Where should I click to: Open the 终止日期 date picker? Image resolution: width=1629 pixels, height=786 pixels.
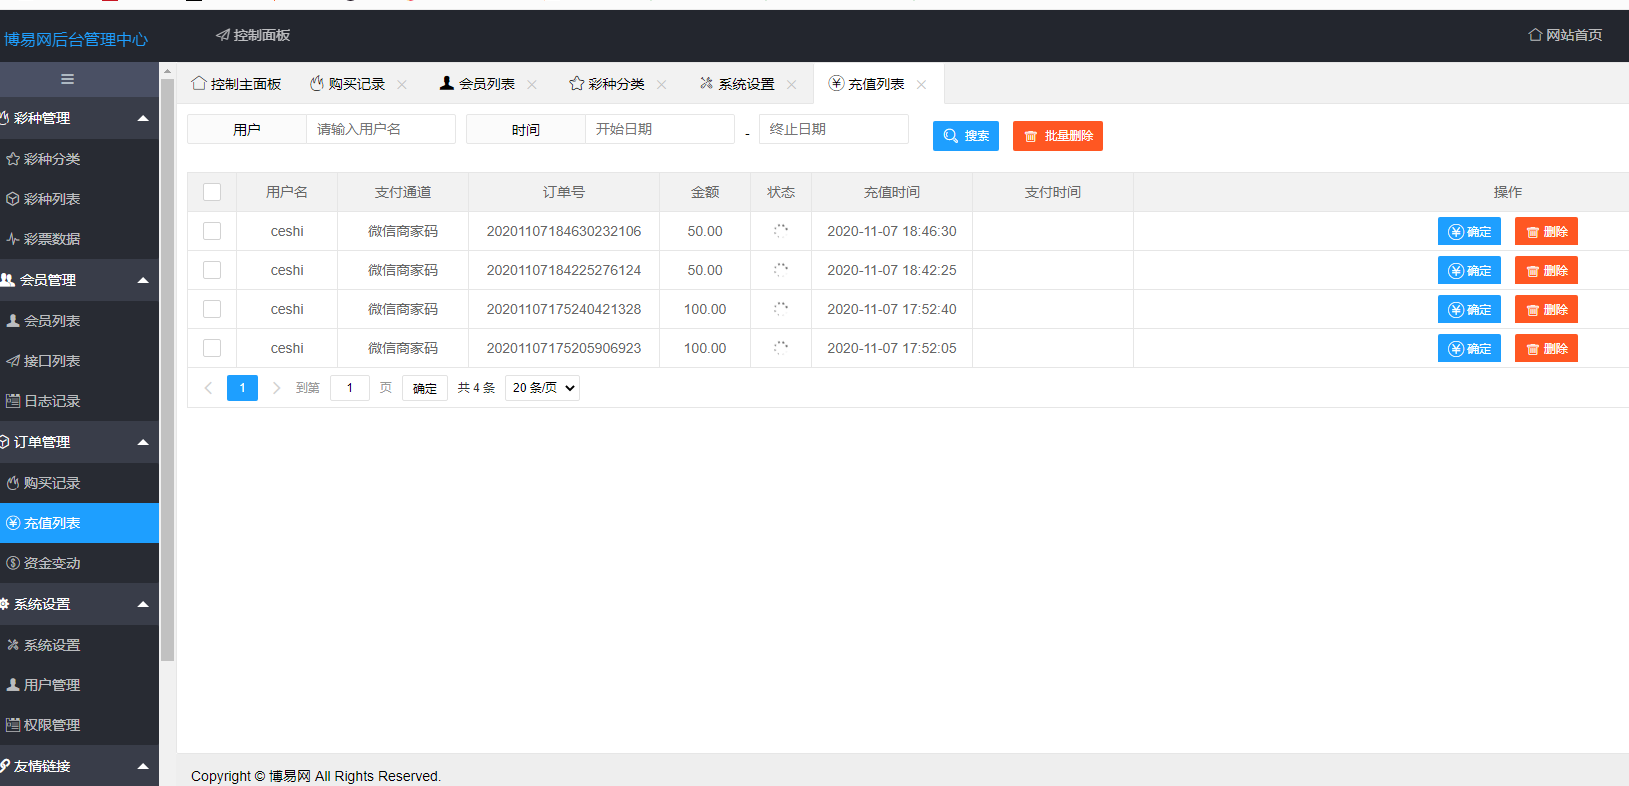[834, 129]
